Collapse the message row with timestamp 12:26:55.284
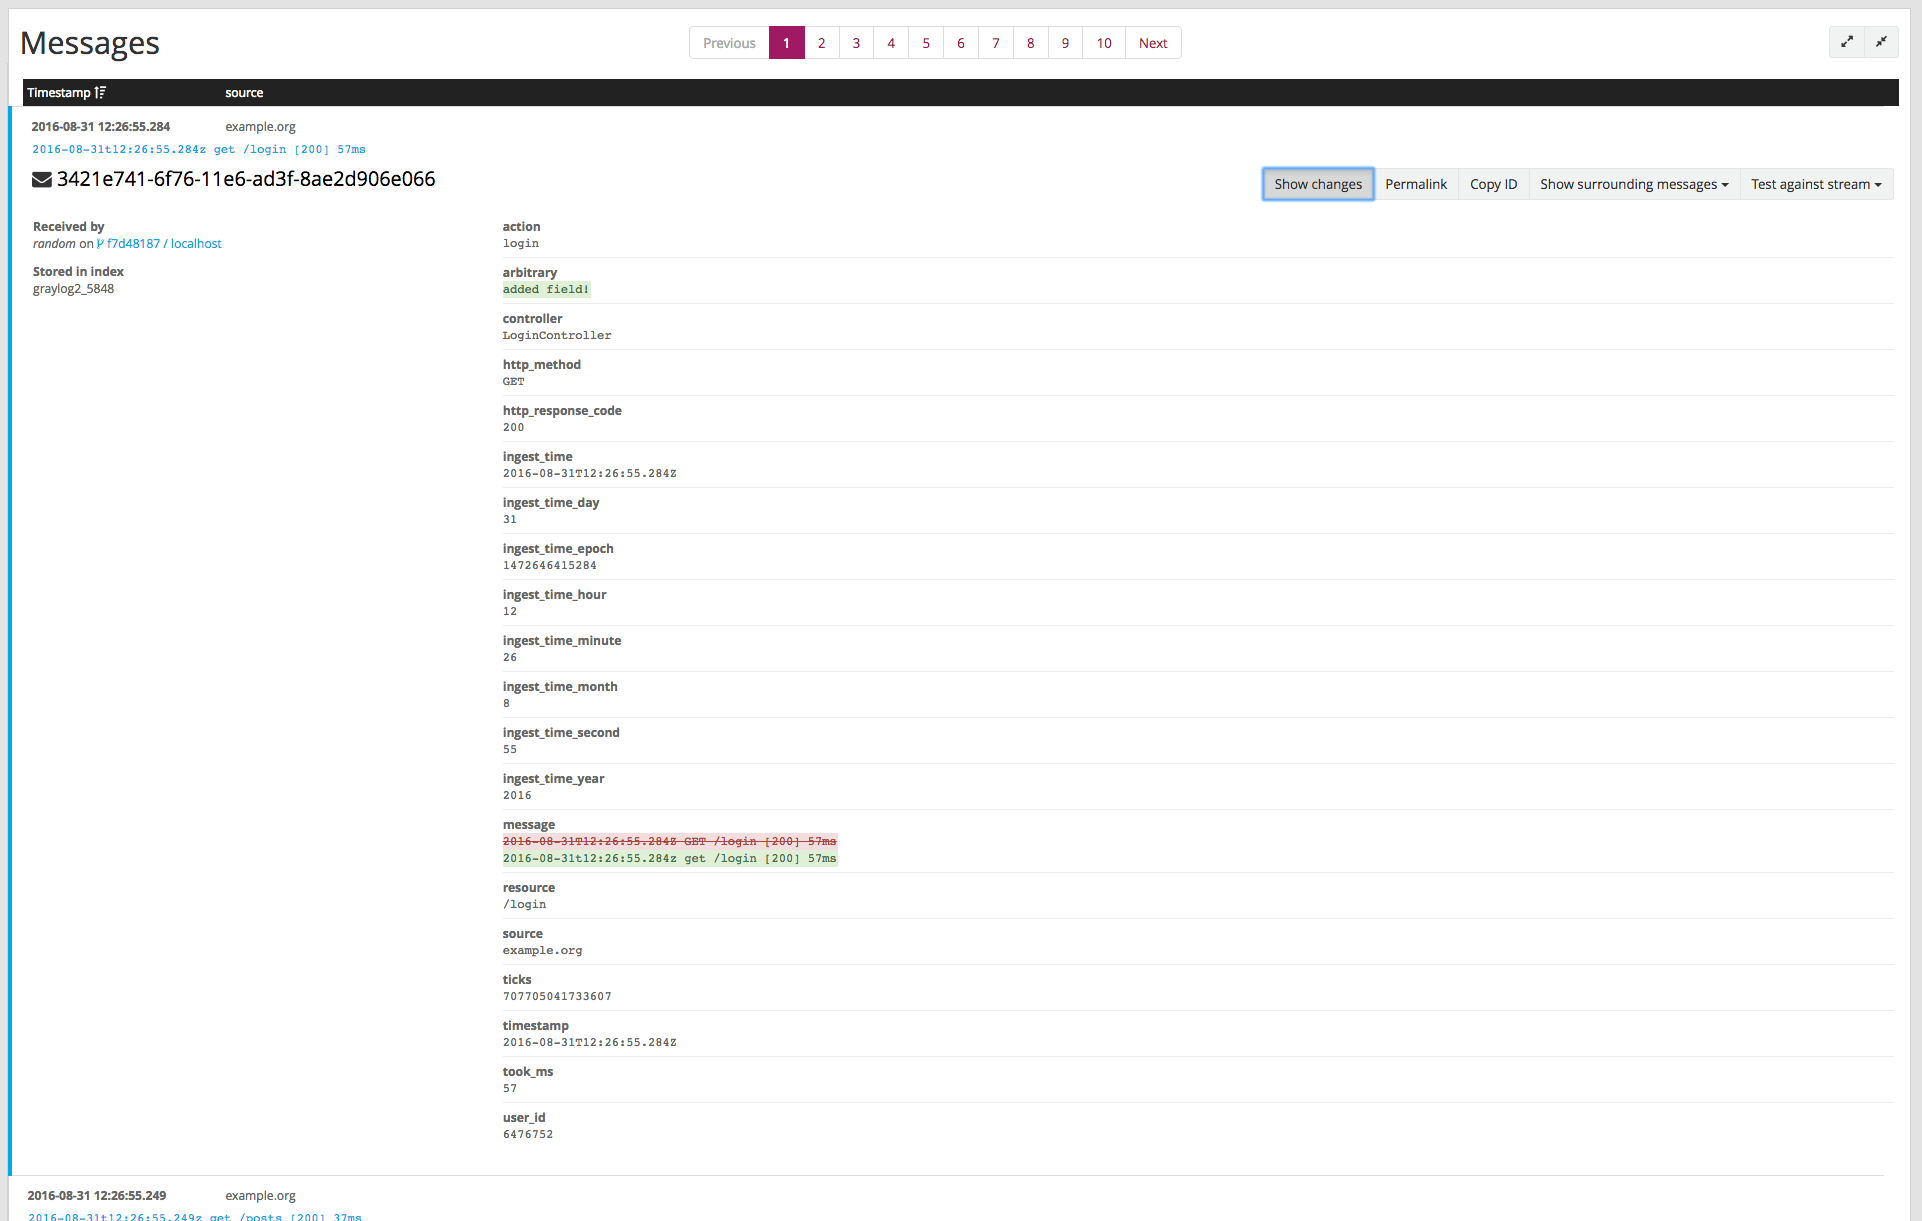Screen dimensions: 1922x1221 point(100,127)
